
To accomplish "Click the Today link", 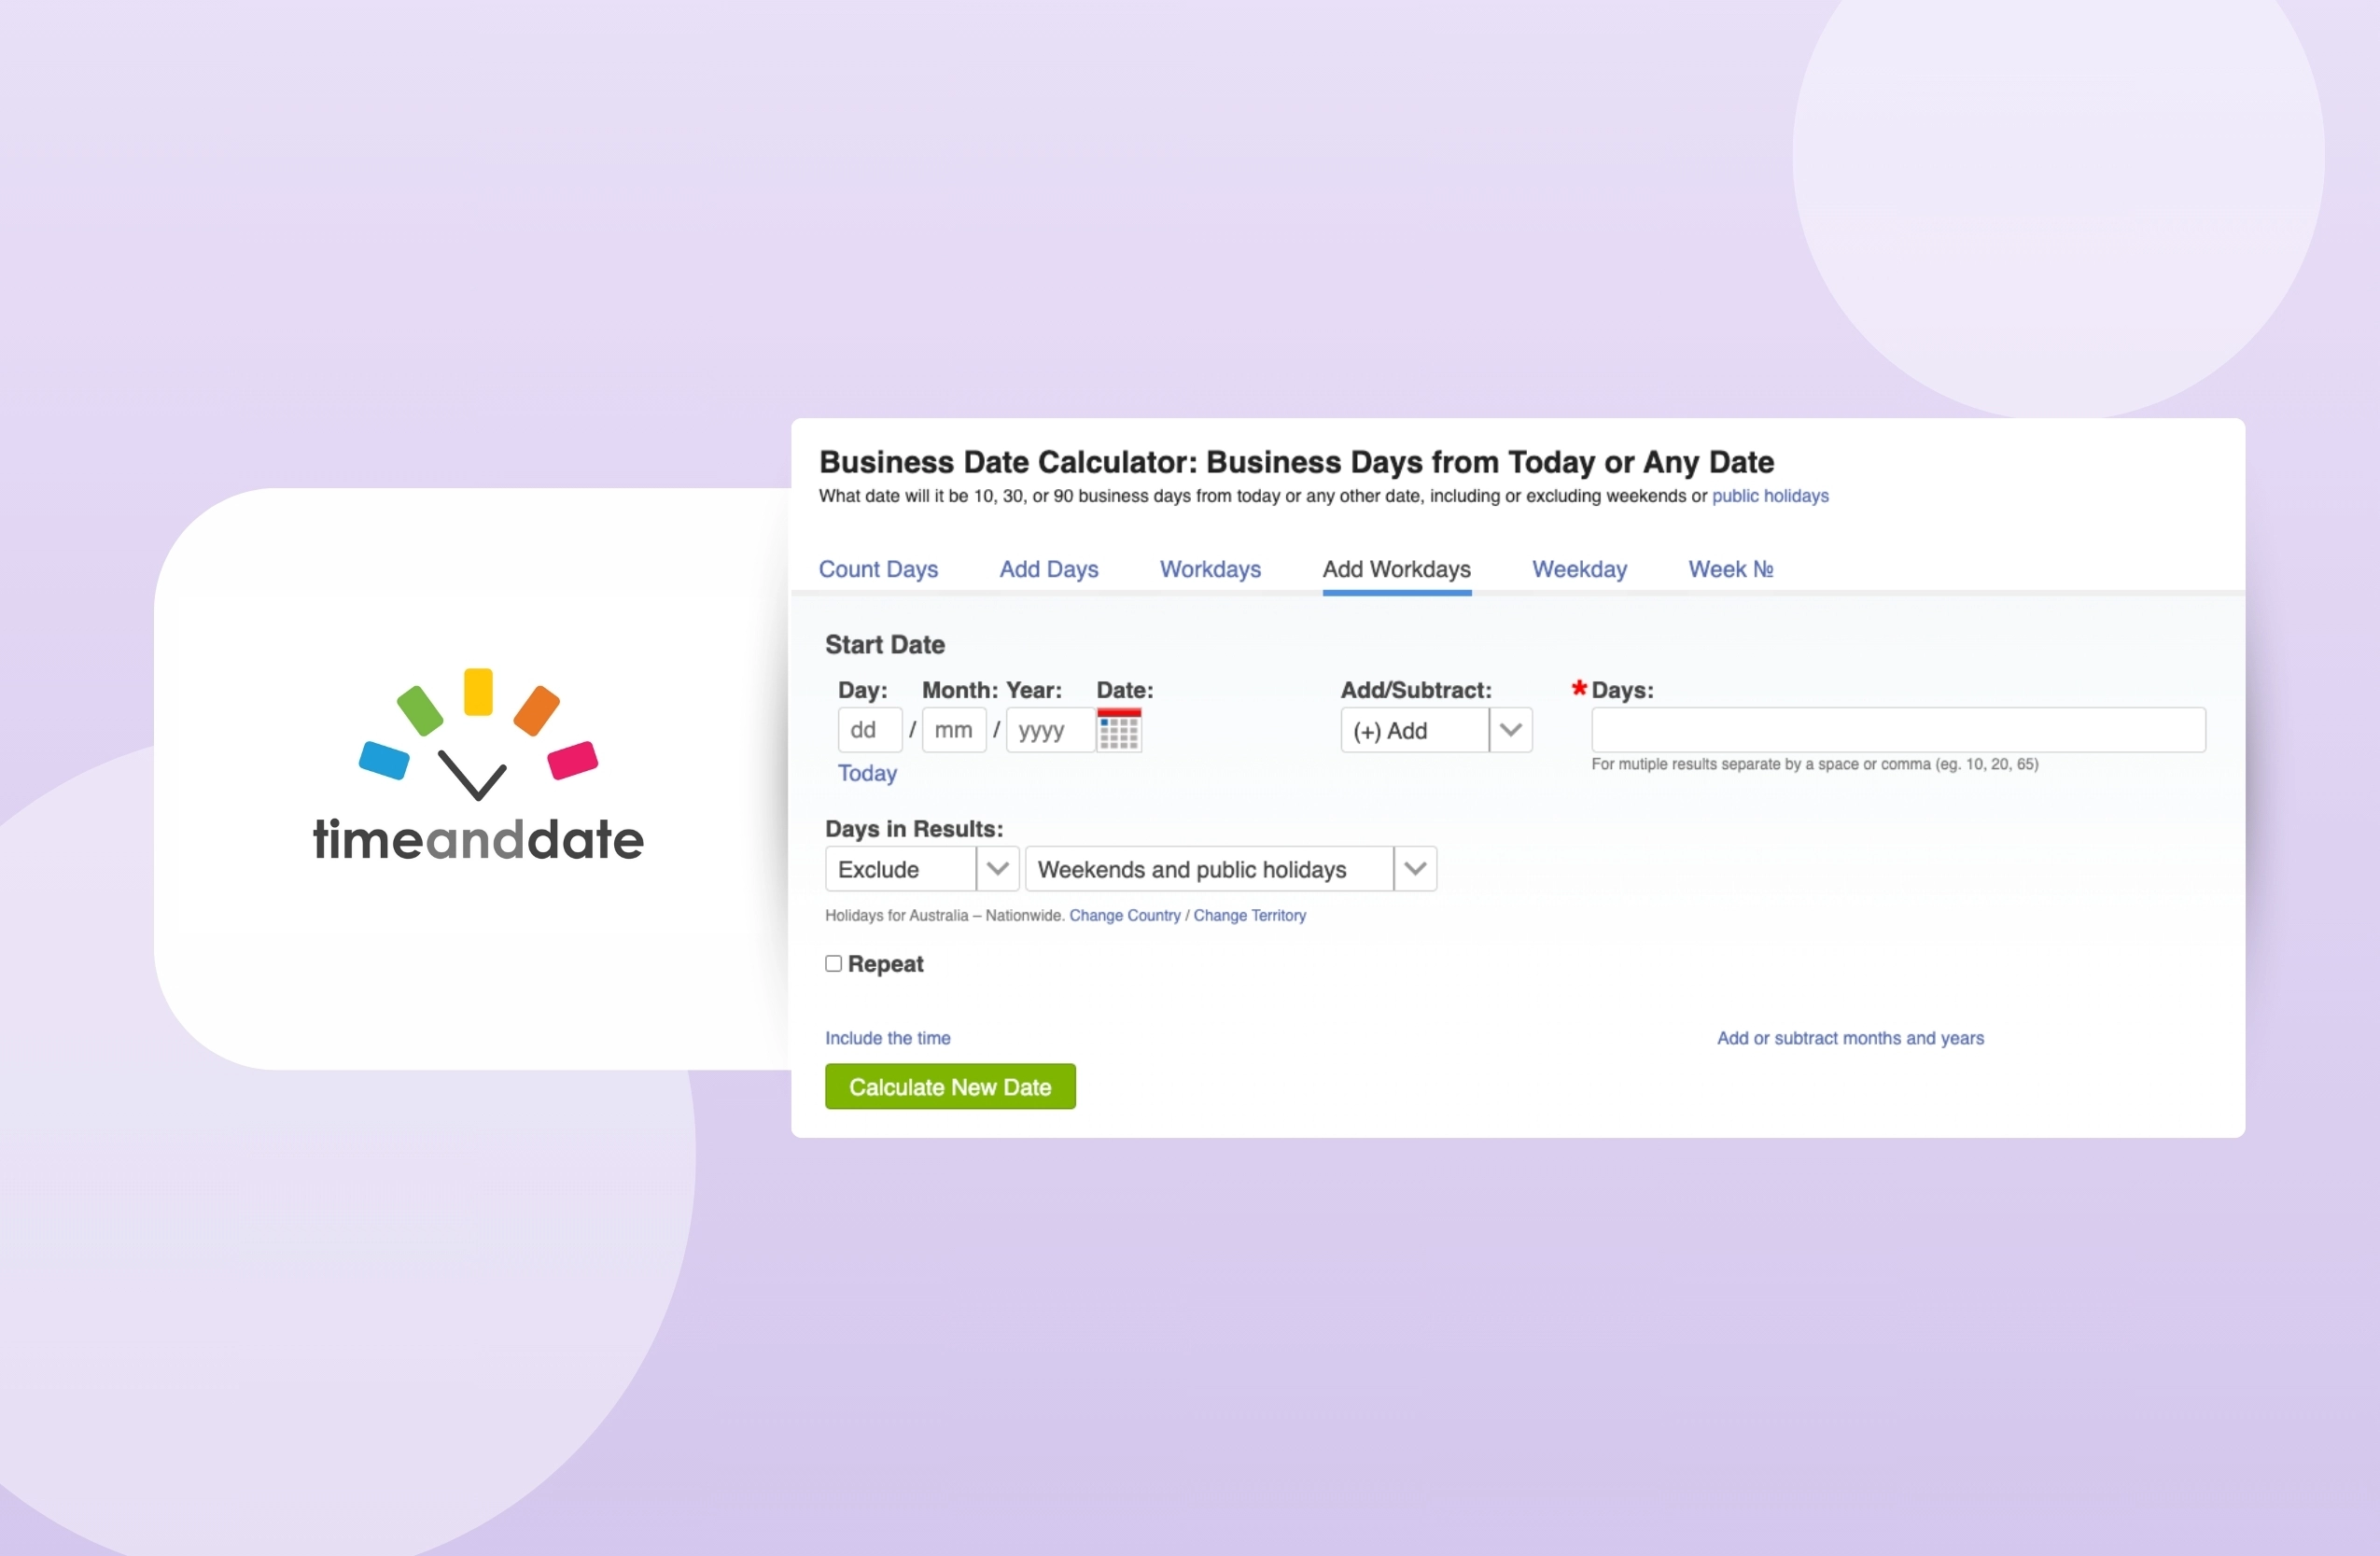I will coord(867,773).
